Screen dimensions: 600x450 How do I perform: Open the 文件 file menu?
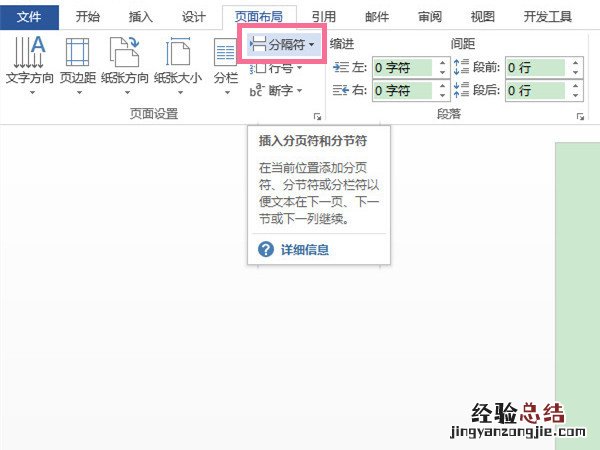click(x=29, y=16)
